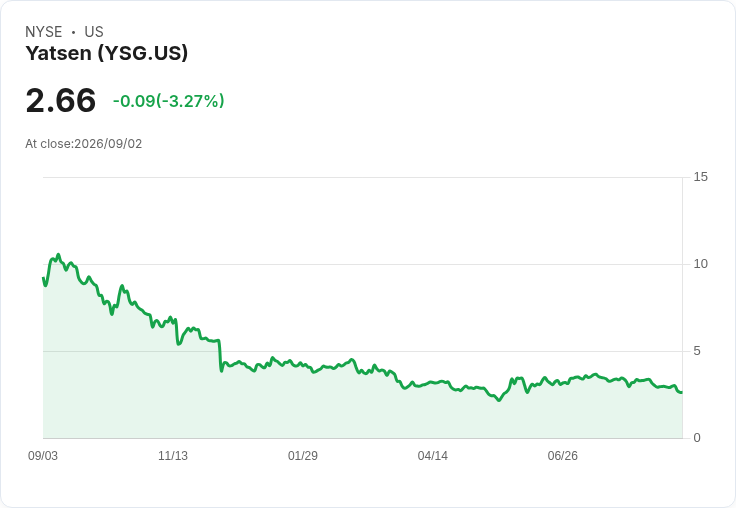Click the 11/13 date axis label

click(x=173, y=455)
